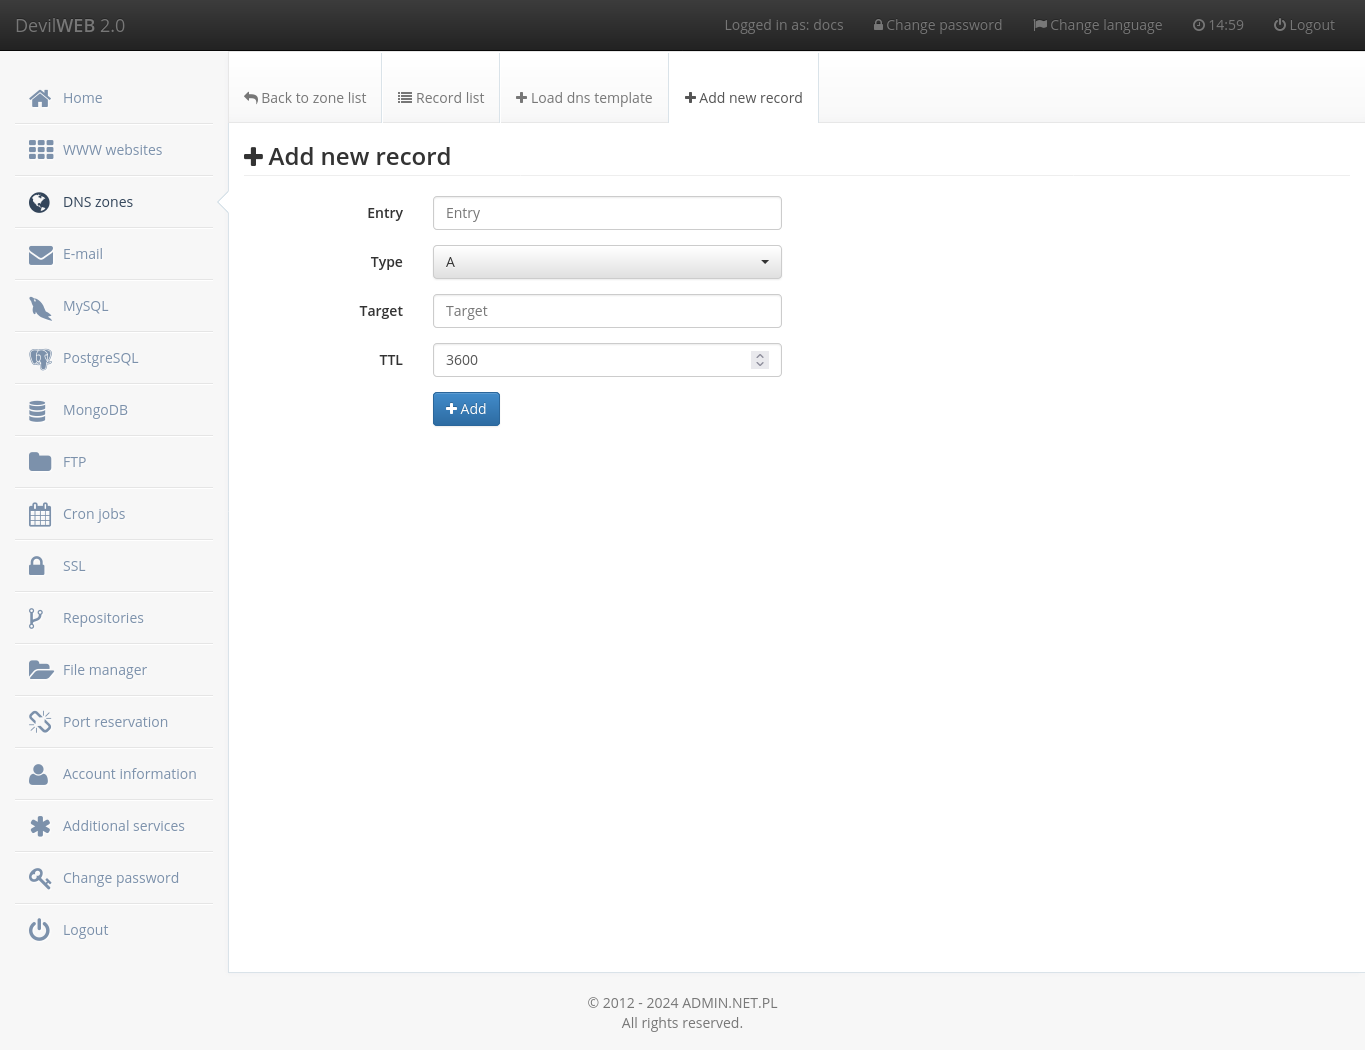Increment TTL using the spinner control
Screen dimensions: 1365x1050
pos(759,355)
